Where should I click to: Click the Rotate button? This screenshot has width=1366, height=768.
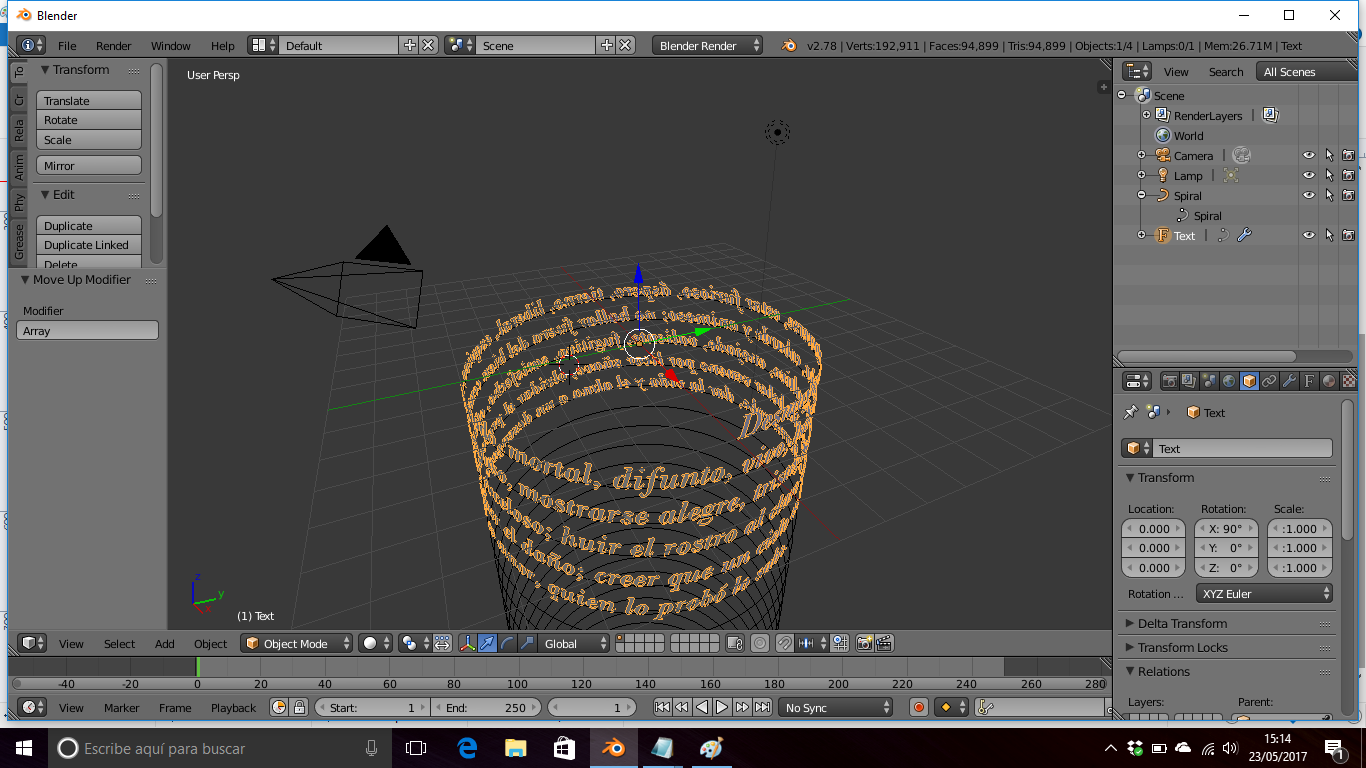tap(89, 120)
